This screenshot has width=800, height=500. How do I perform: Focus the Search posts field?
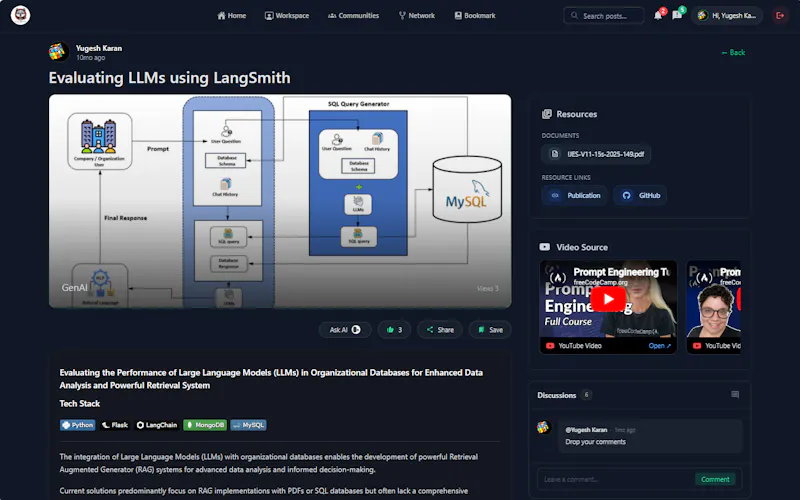tap(604, 16)
